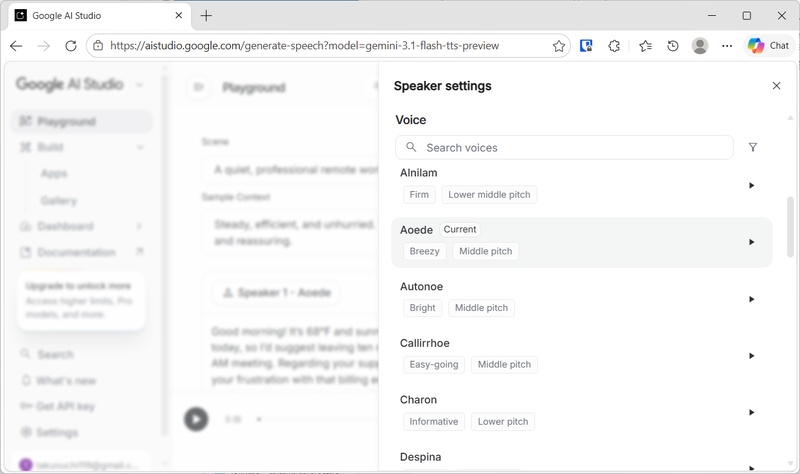The height and width of the screenshot is (474, 800).
Task: Play the generated audio in the playground
Action: (x=196, y=419)
